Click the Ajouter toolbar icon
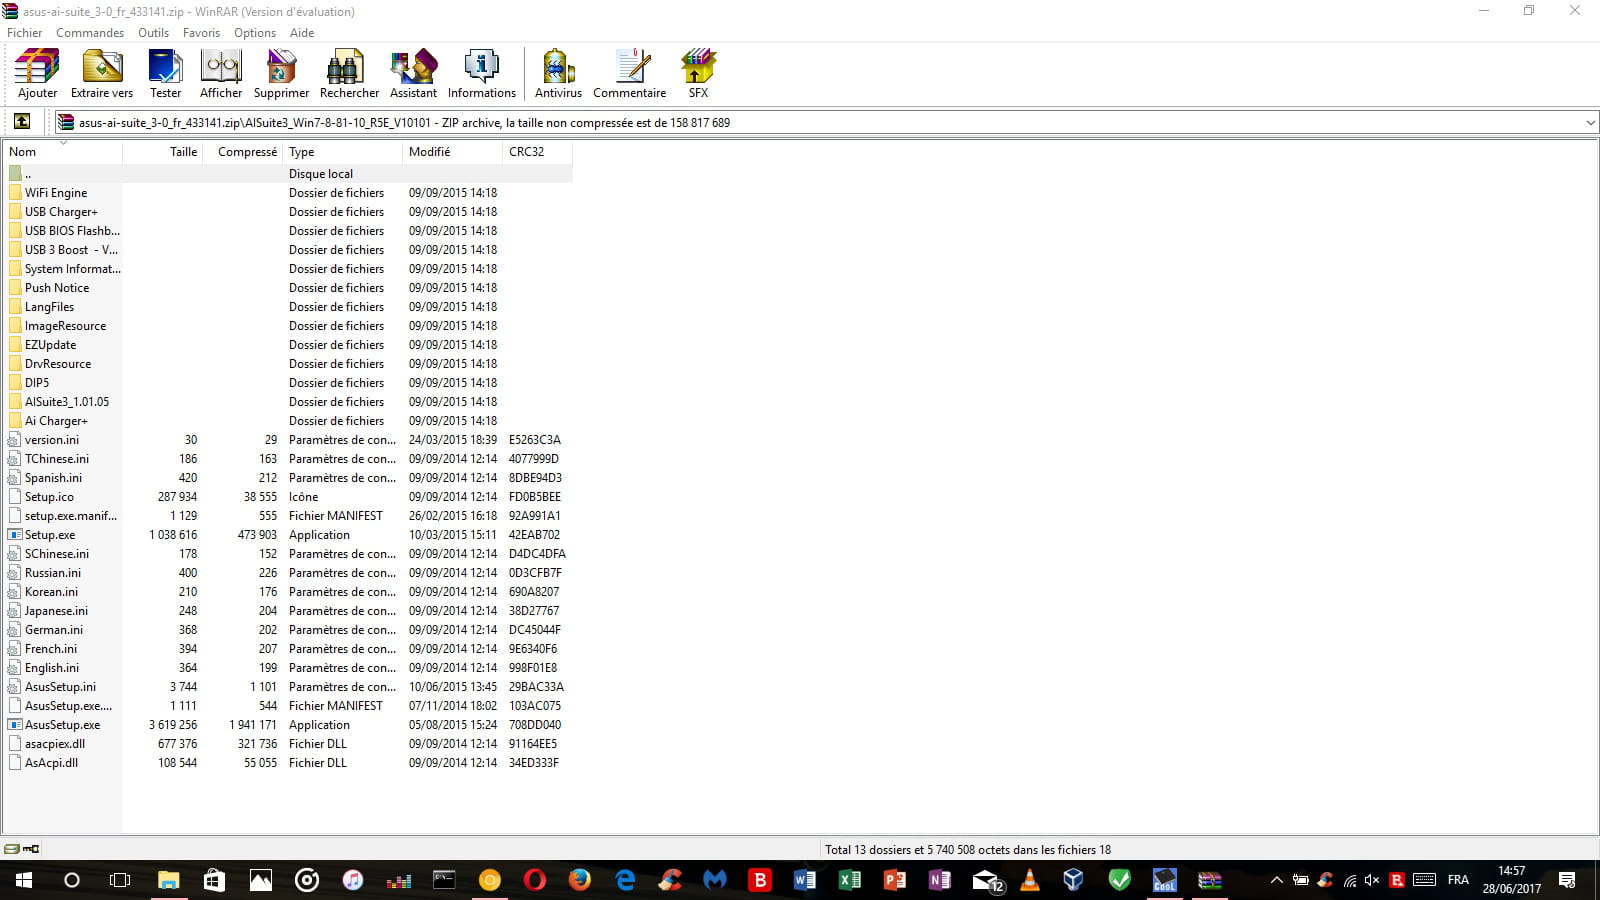The width and height of the screenshot is (1600, 900). (37, 74)
